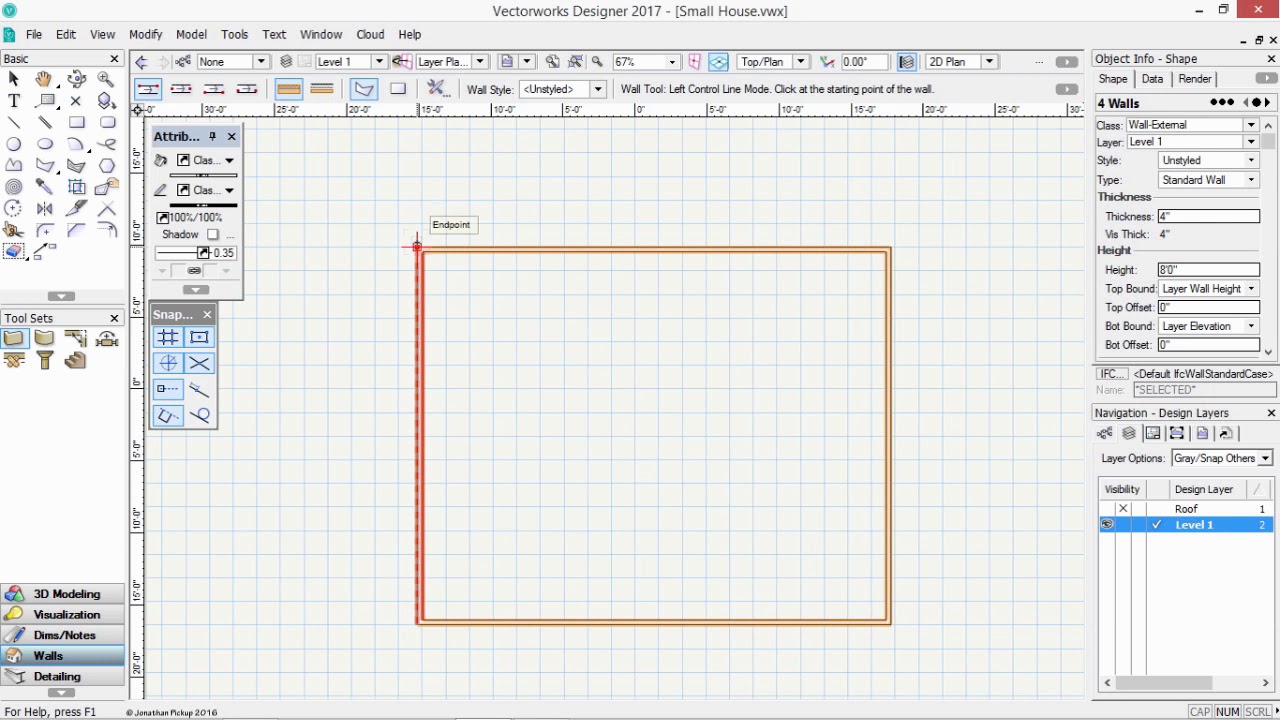This screenshot has height=720, width=1280.
Task: Click the wall Thickness input field
Action: (x=1208, y=216)
